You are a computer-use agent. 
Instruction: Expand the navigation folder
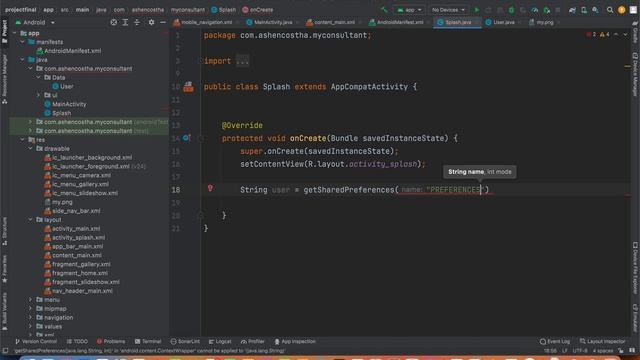31,318
